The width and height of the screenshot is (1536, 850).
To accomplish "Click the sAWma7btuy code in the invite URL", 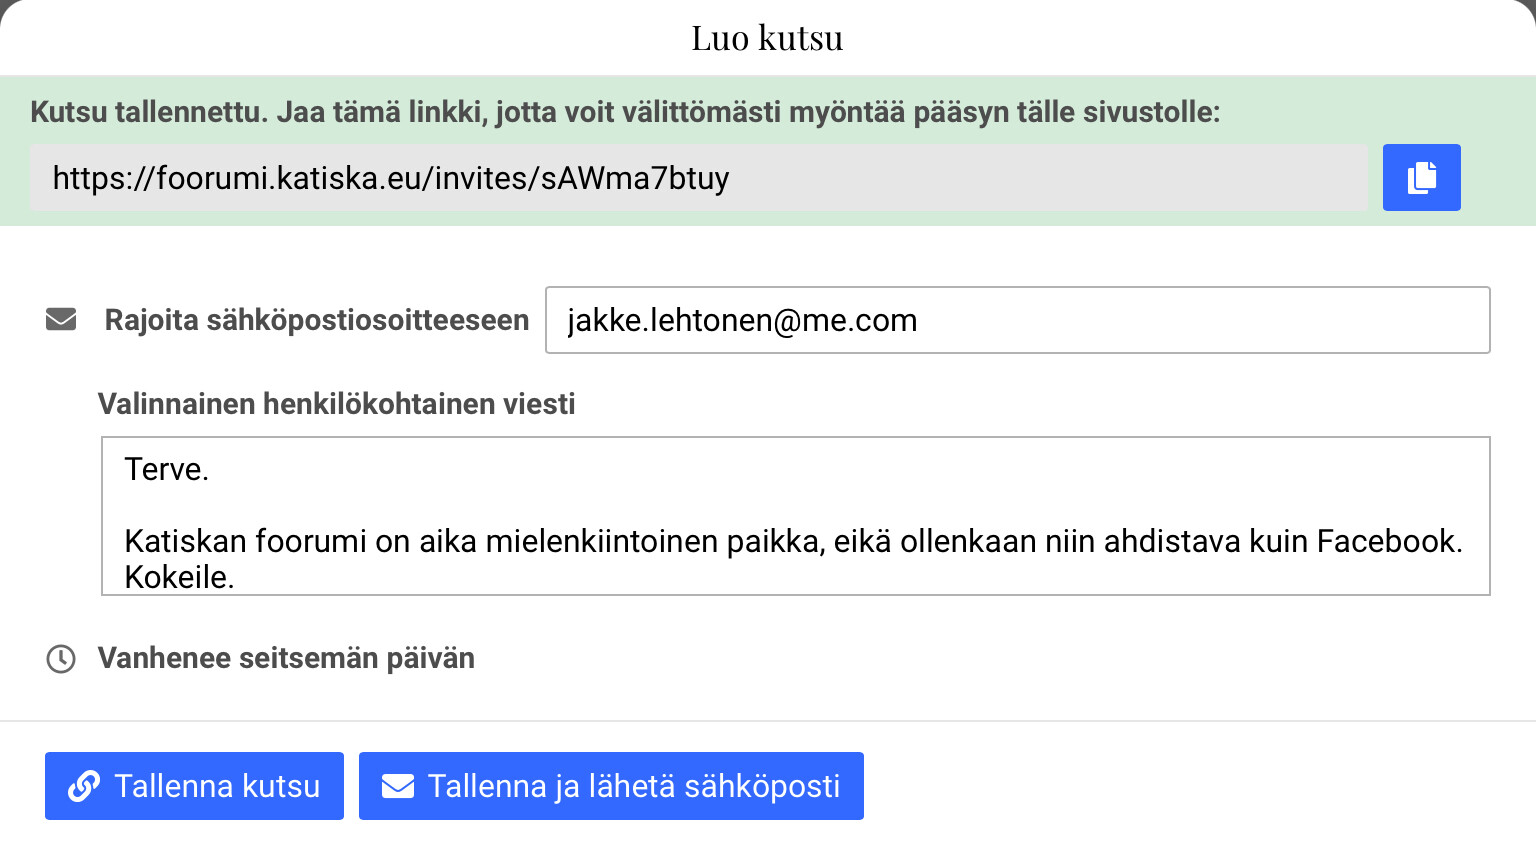I will (x=635, y=178).
